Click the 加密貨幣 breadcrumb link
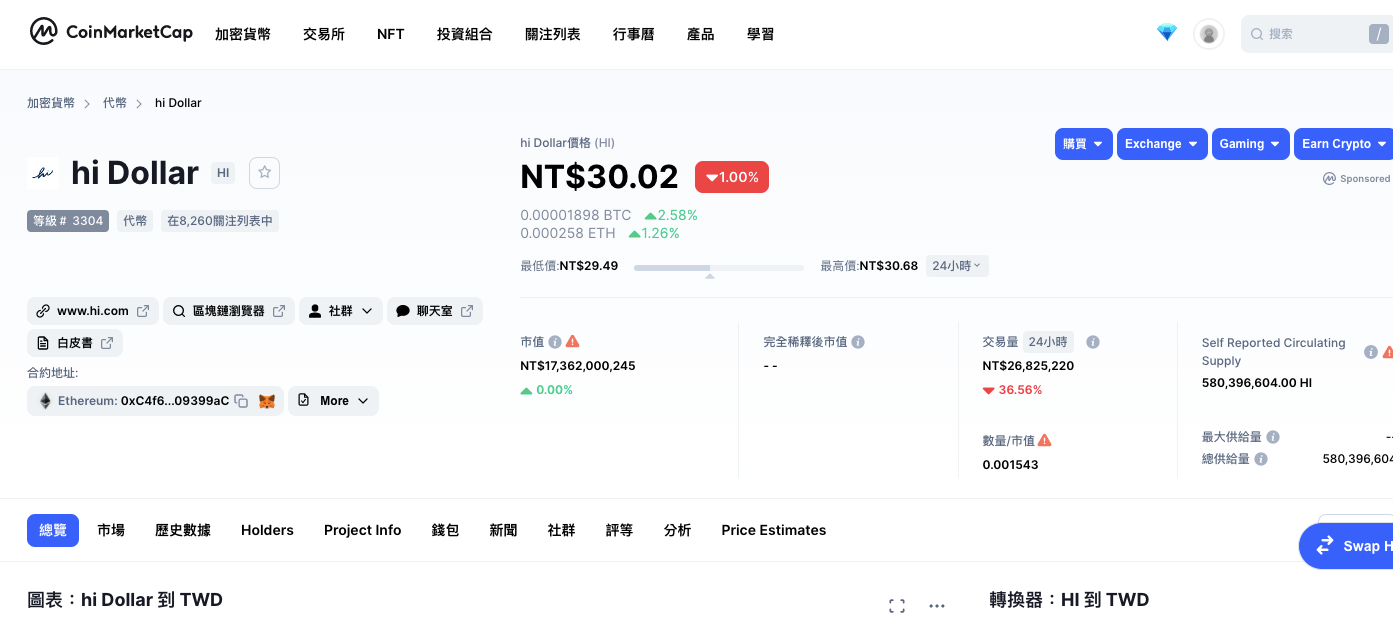 pyautogui.click(x=51, y=103)
